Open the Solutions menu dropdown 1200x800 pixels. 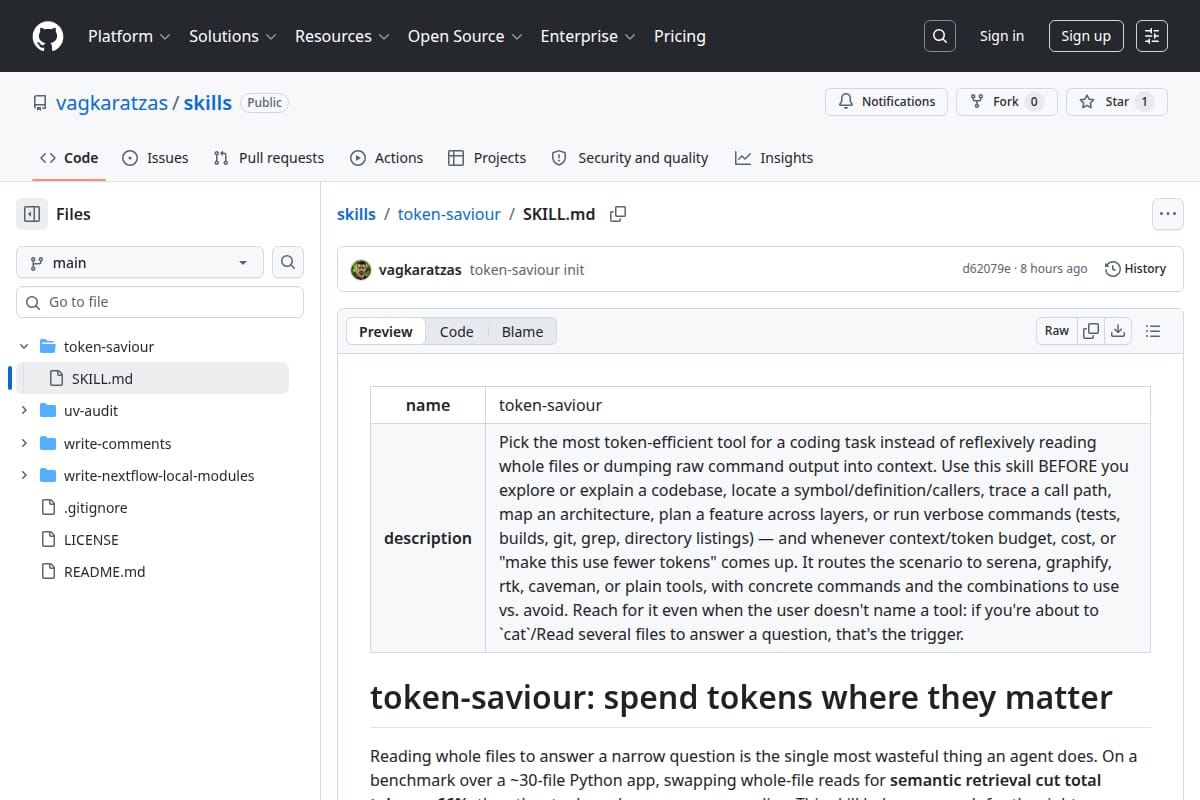click(232, 36)
